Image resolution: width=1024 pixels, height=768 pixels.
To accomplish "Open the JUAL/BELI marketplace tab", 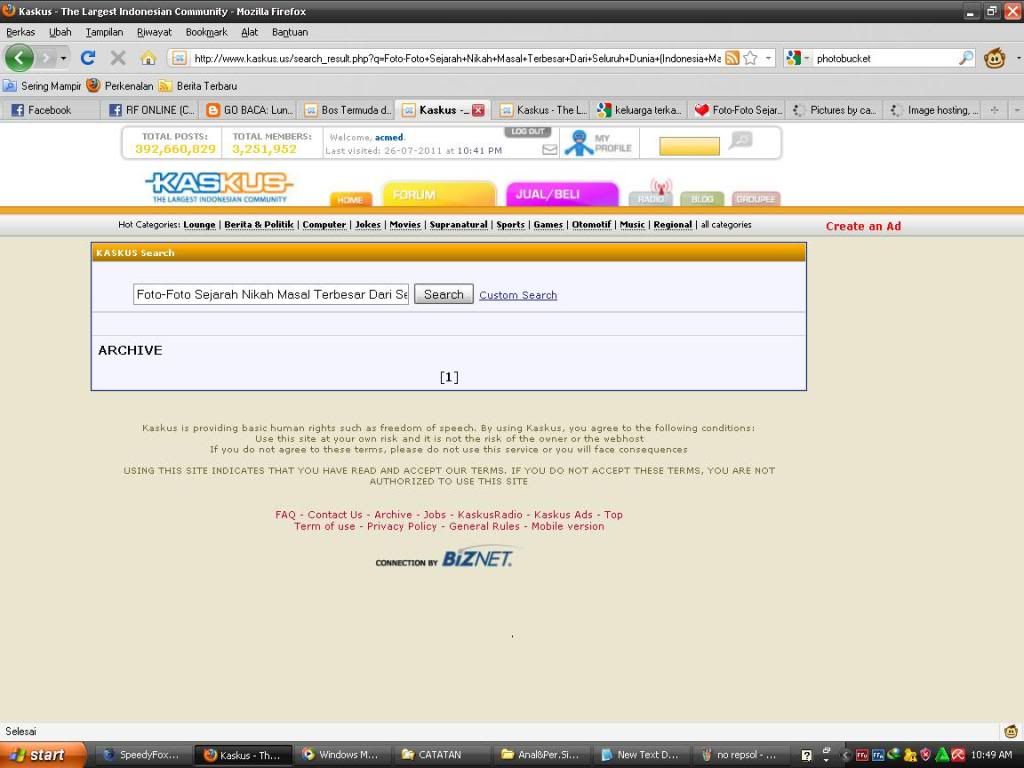I will [562, 194].
